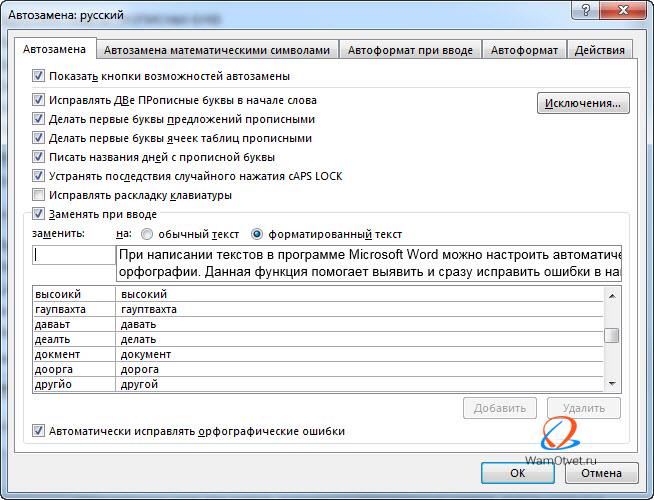Enable Исправлять раскладку клавиатуры checkbox

[38, 195]
